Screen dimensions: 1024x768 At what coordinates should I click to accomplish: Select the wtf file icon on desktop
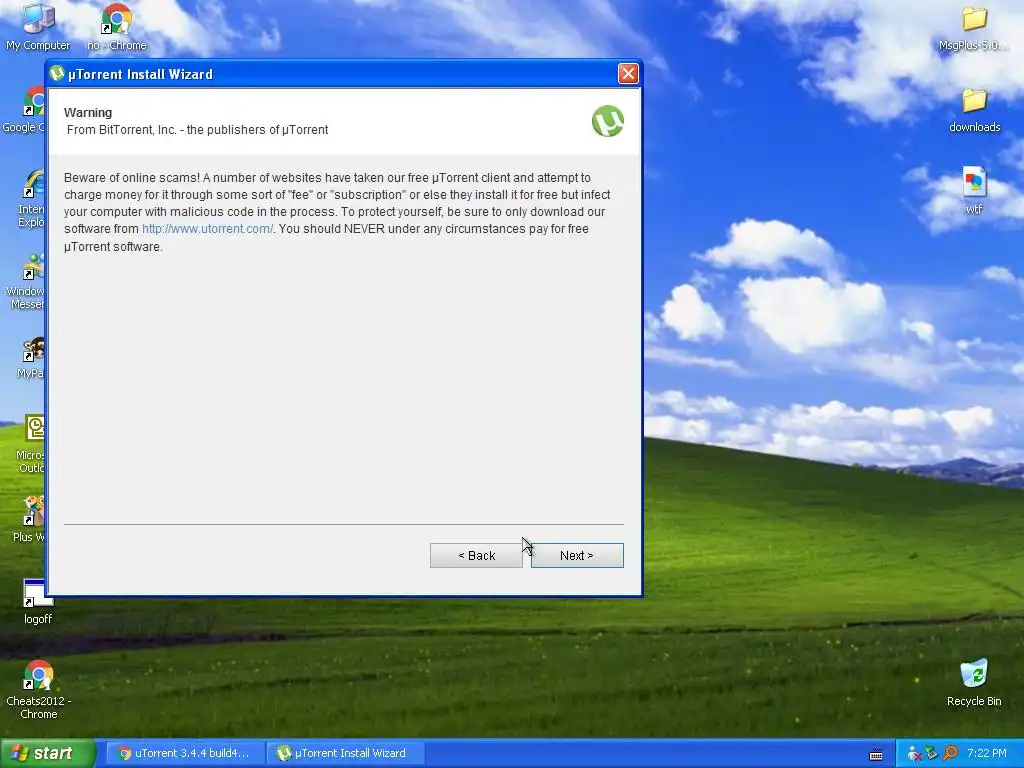(974, 191)
